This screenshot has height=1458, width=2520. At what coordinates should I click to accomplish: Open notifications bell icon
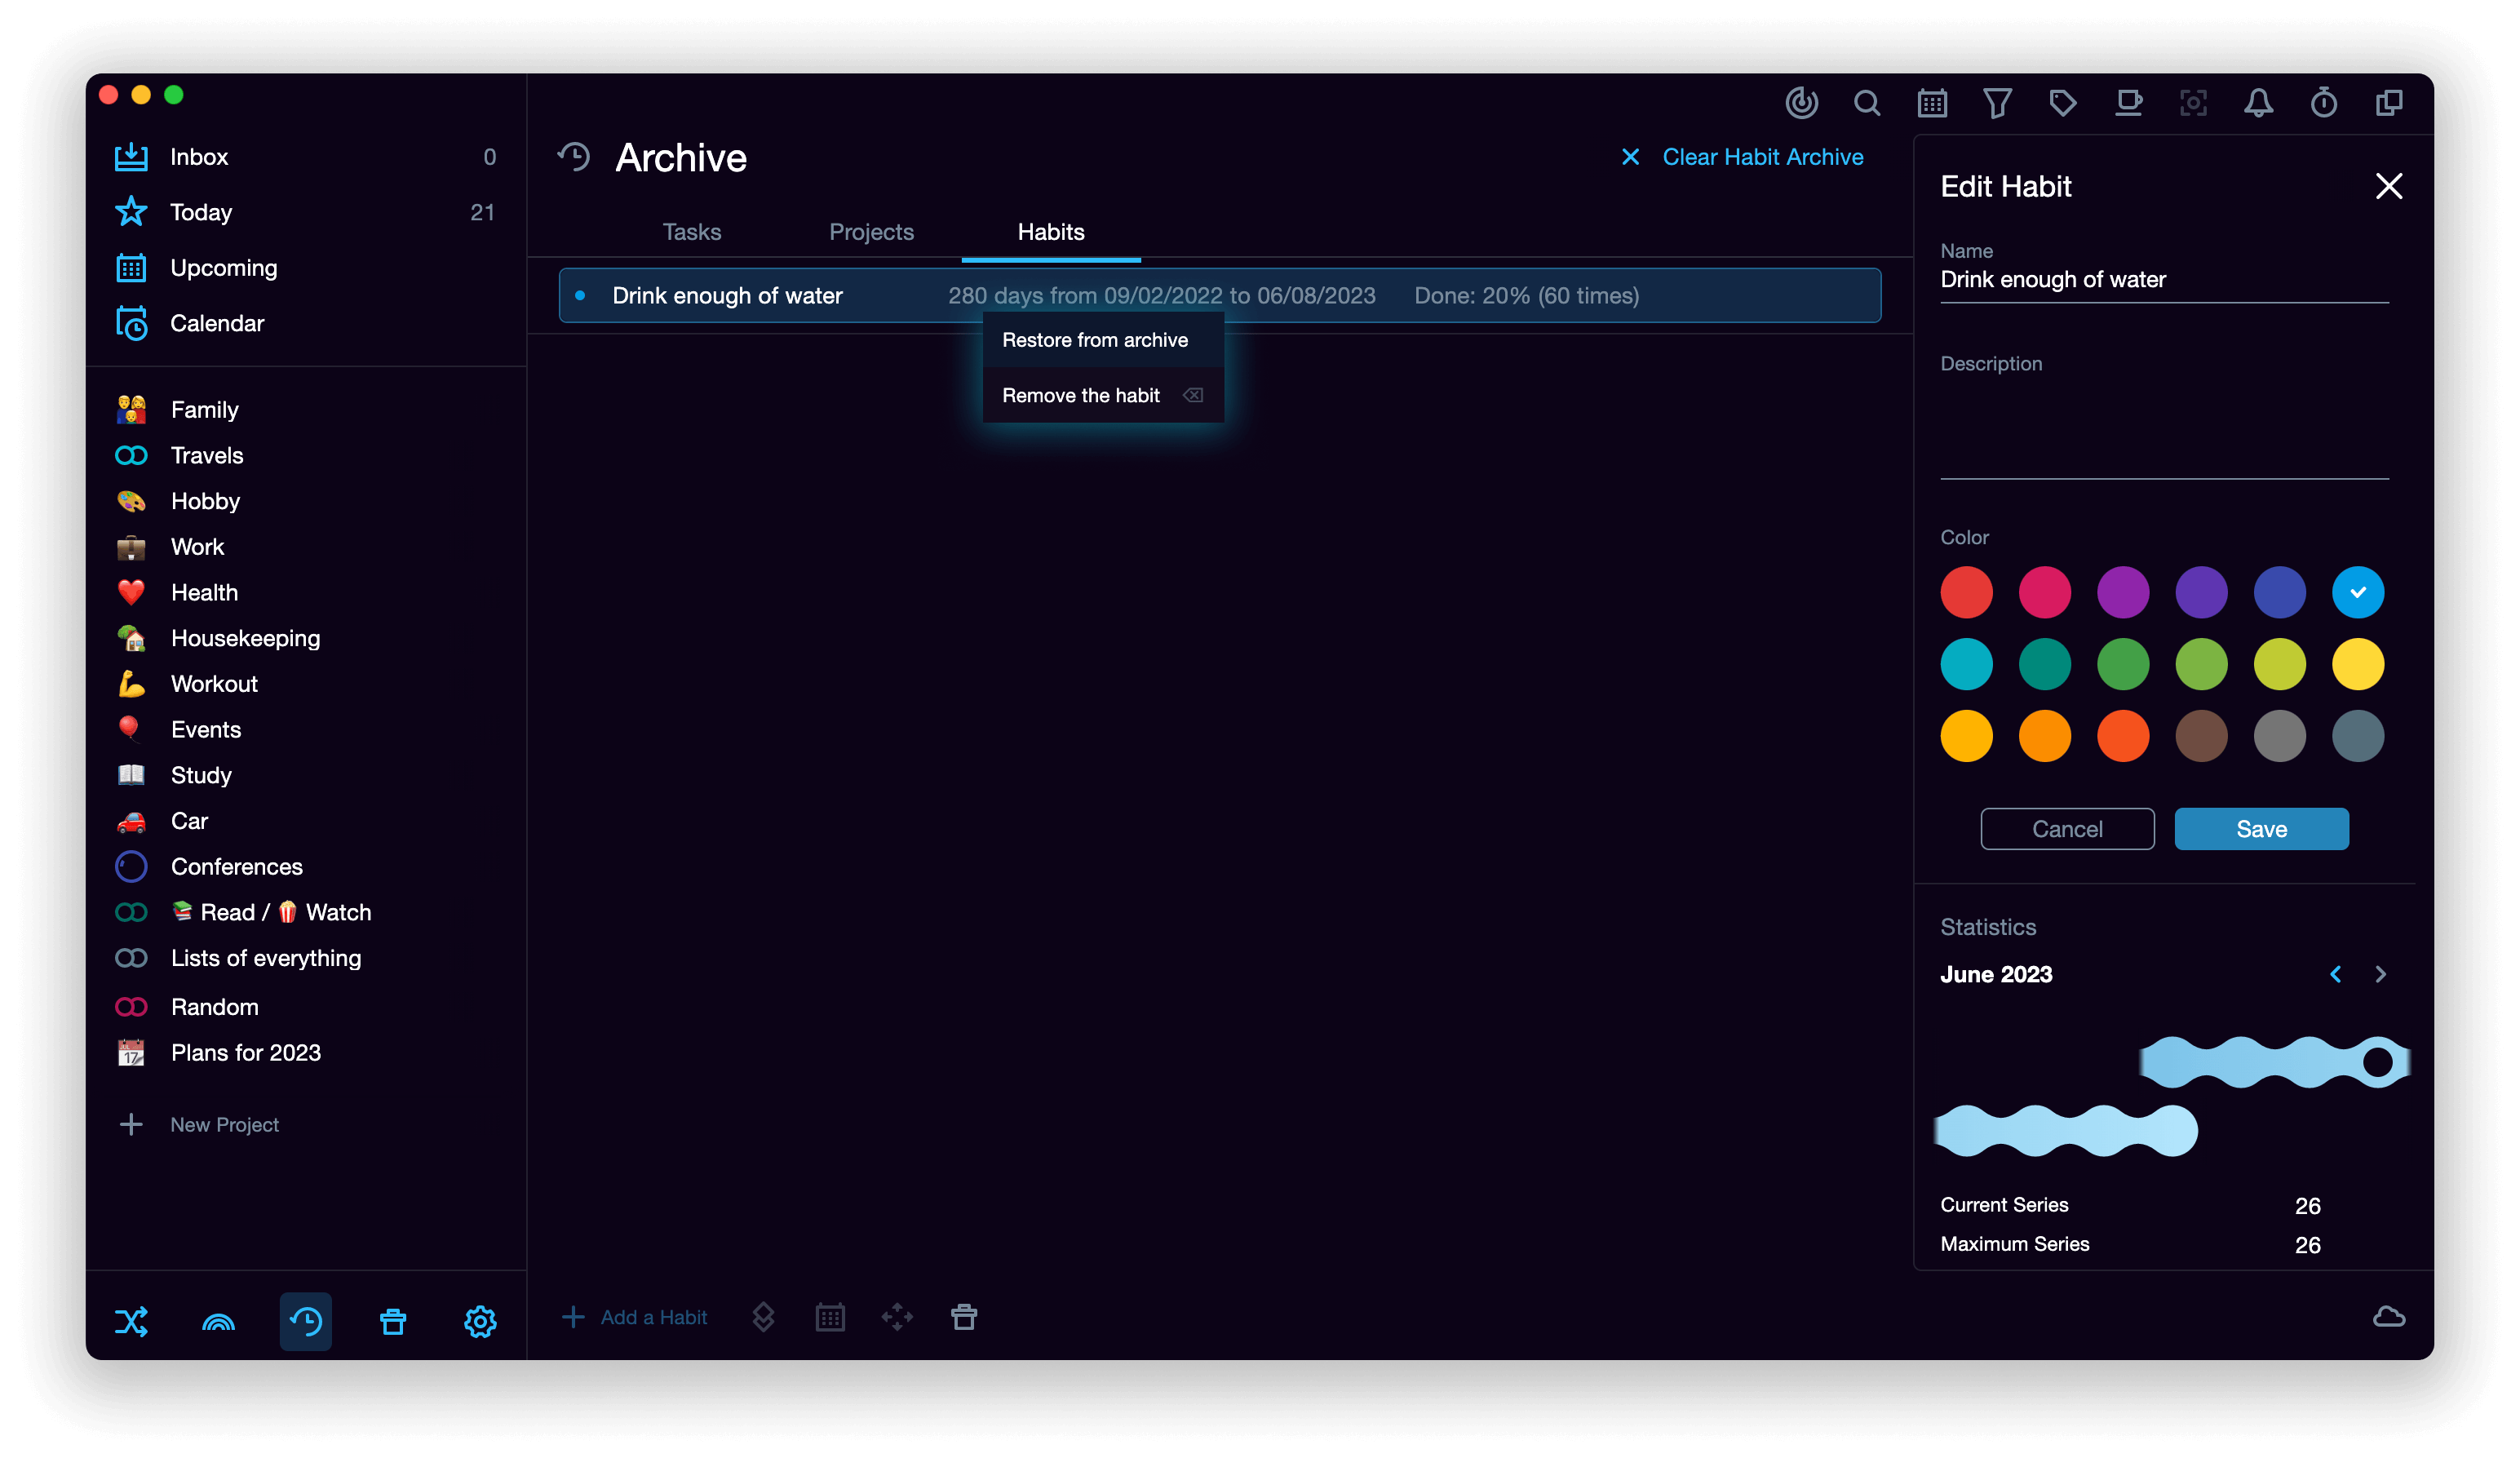pyautogui.click(x=2258, y=103)
